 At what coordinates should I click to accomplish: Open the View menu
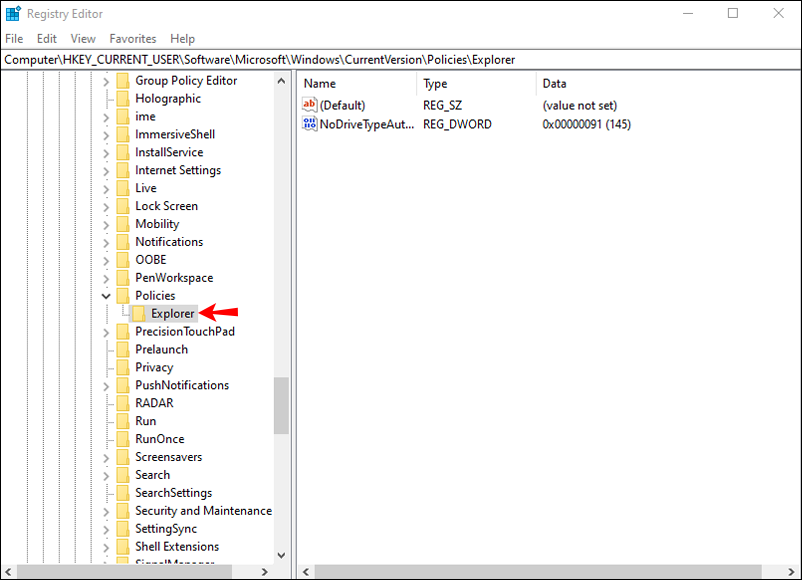pos(83,39)
